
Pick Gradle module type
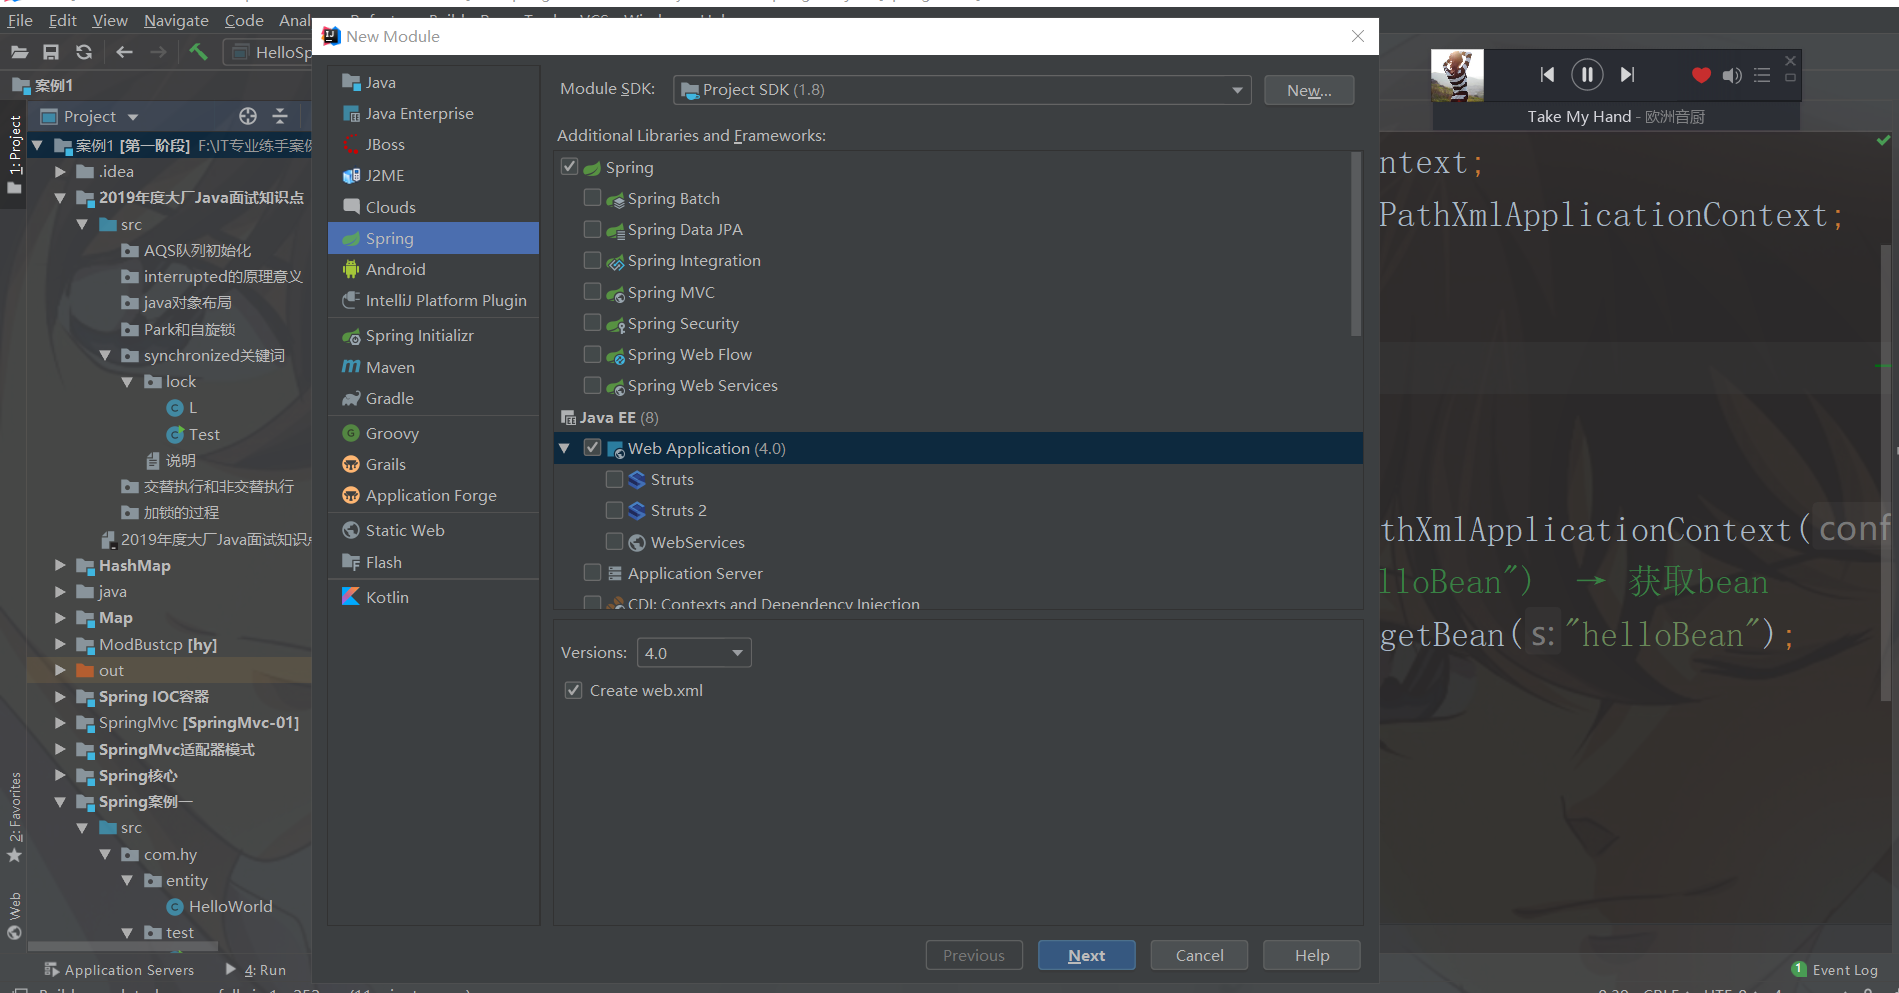[390, 398]
